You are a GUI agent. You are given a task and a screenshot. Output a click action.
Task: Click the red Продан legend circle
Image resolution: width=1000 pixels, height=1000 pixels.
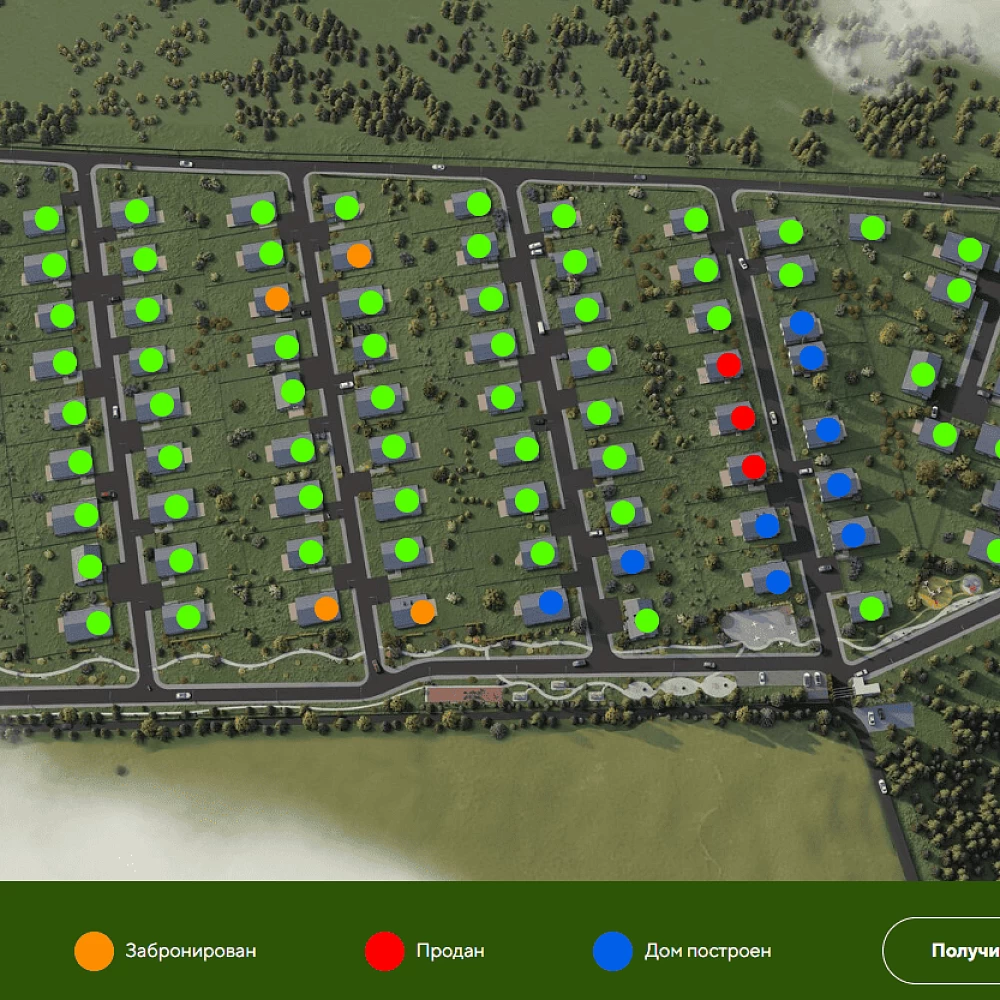click(385, 951)
